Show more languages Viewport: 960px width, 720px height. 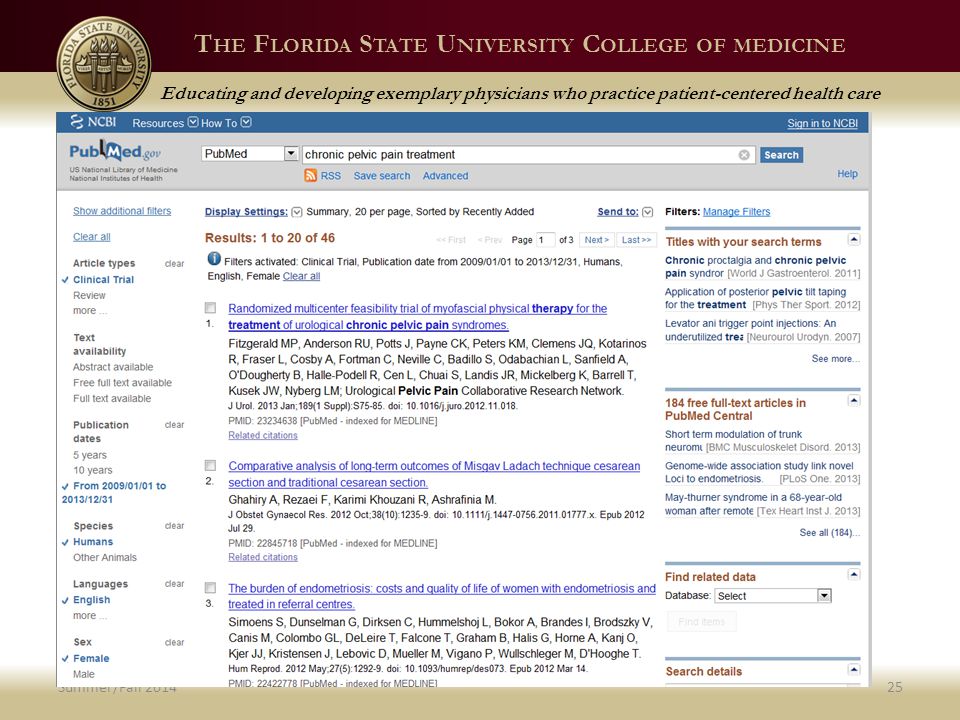pyautogui.click(x=90, y=616)
